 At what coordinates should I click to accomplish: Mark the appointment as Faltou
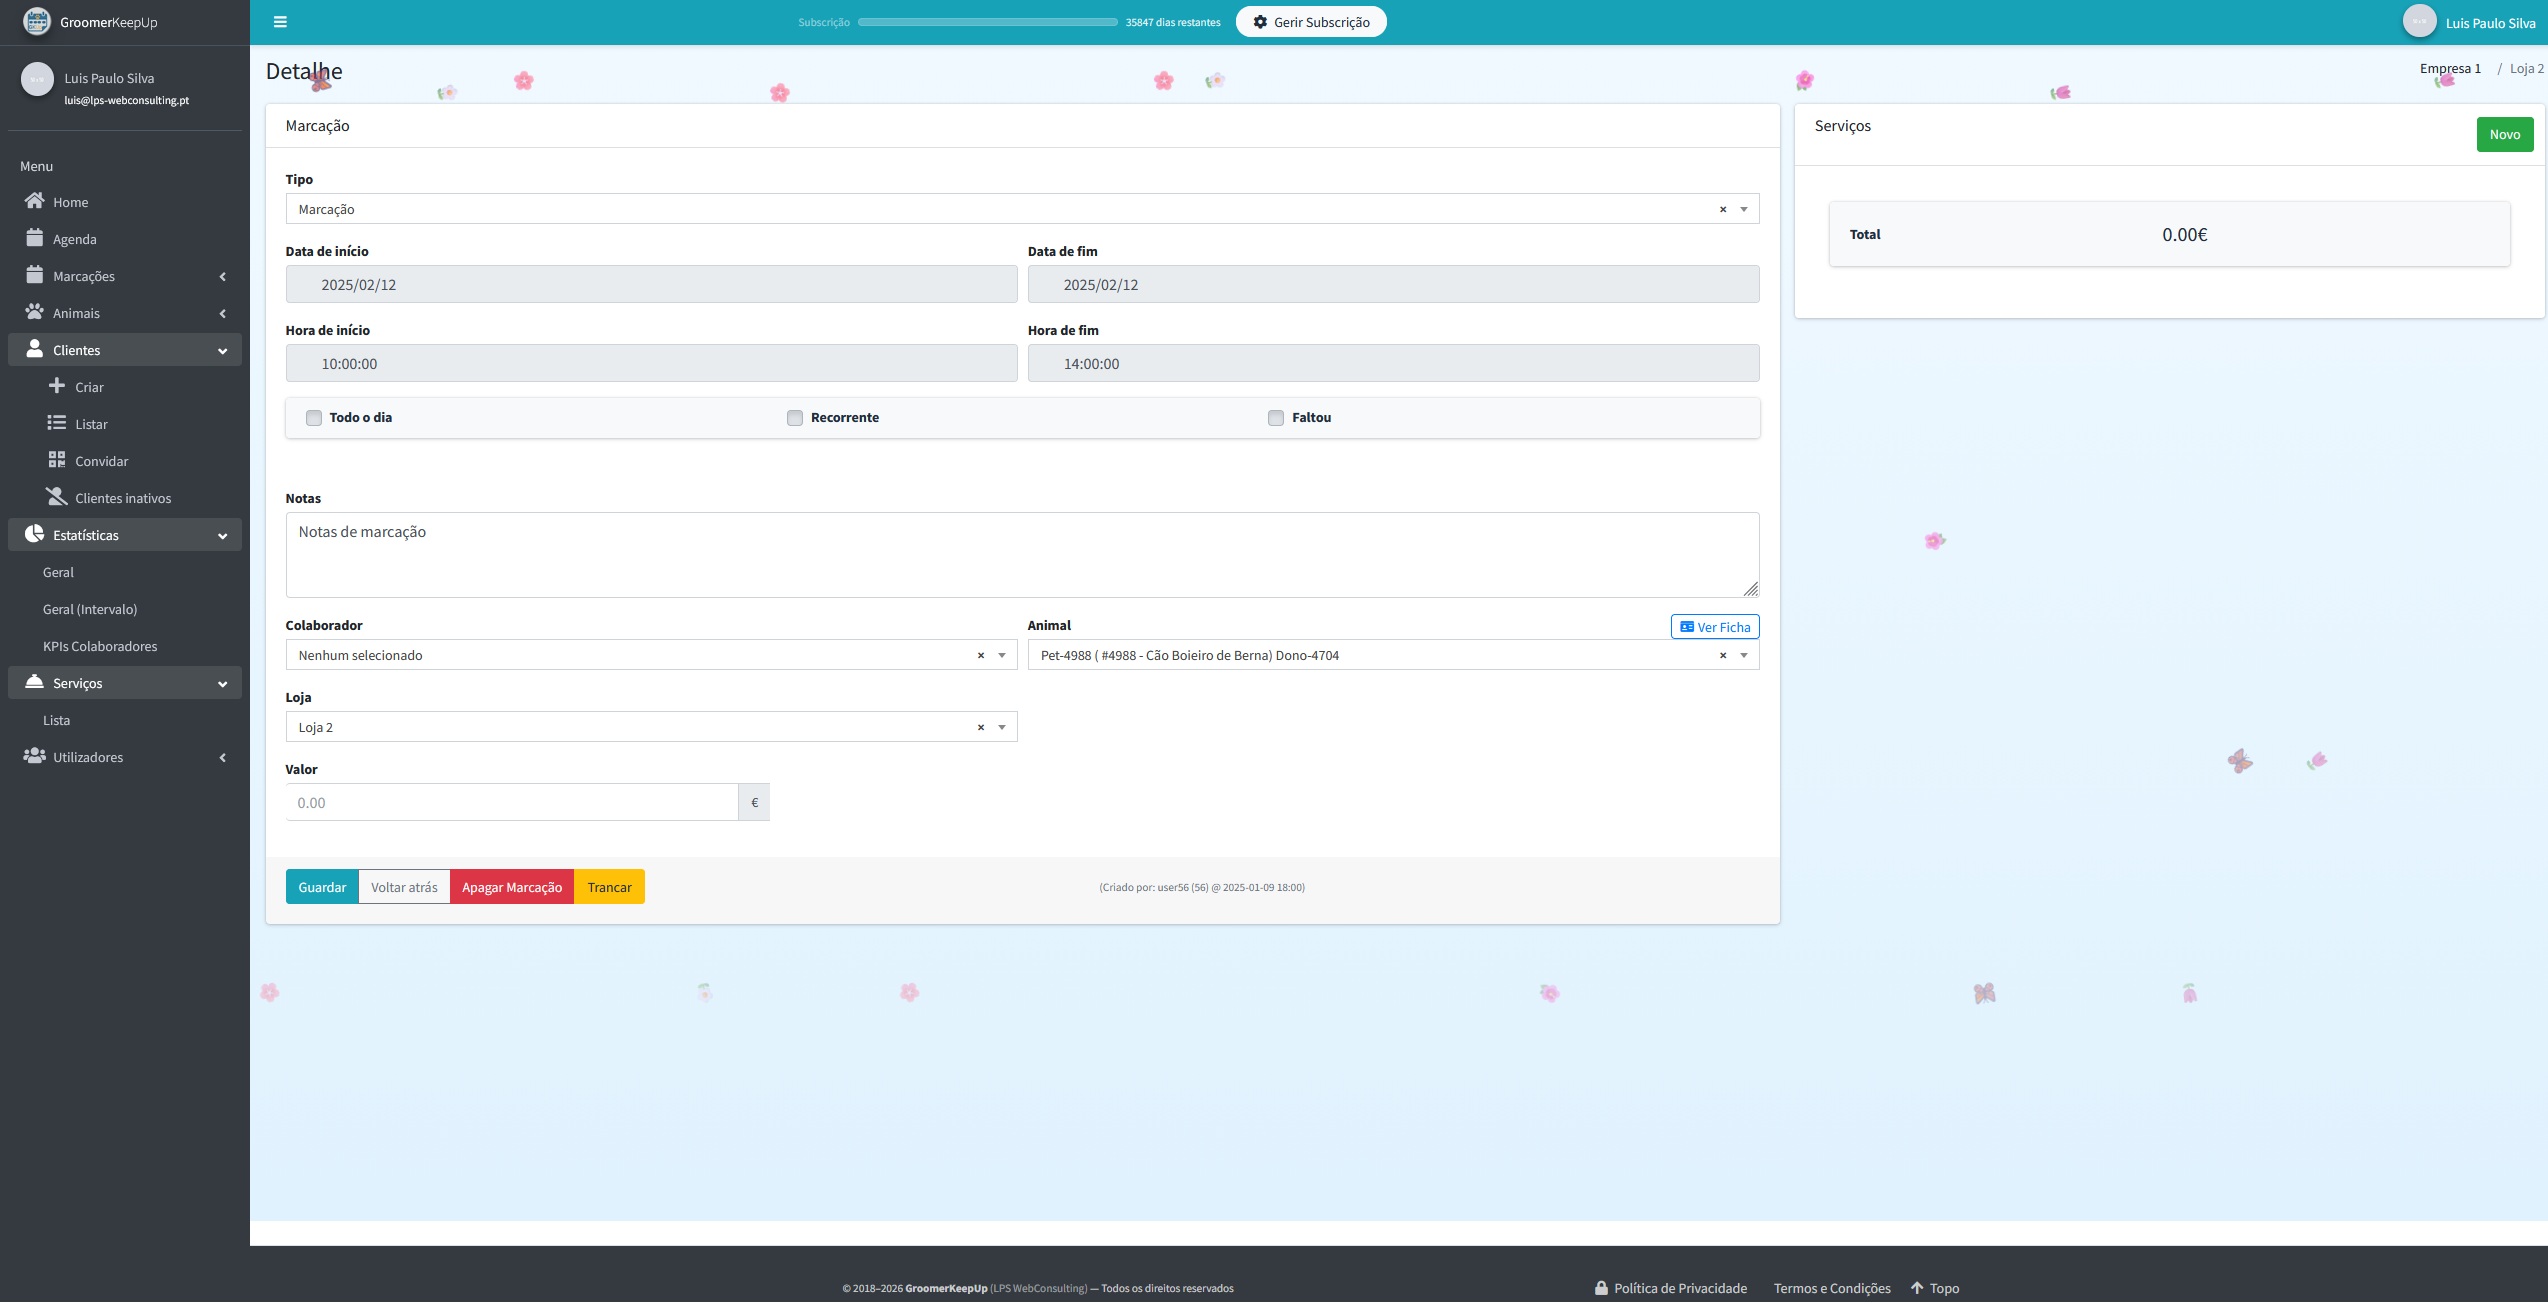point(1276,417)
